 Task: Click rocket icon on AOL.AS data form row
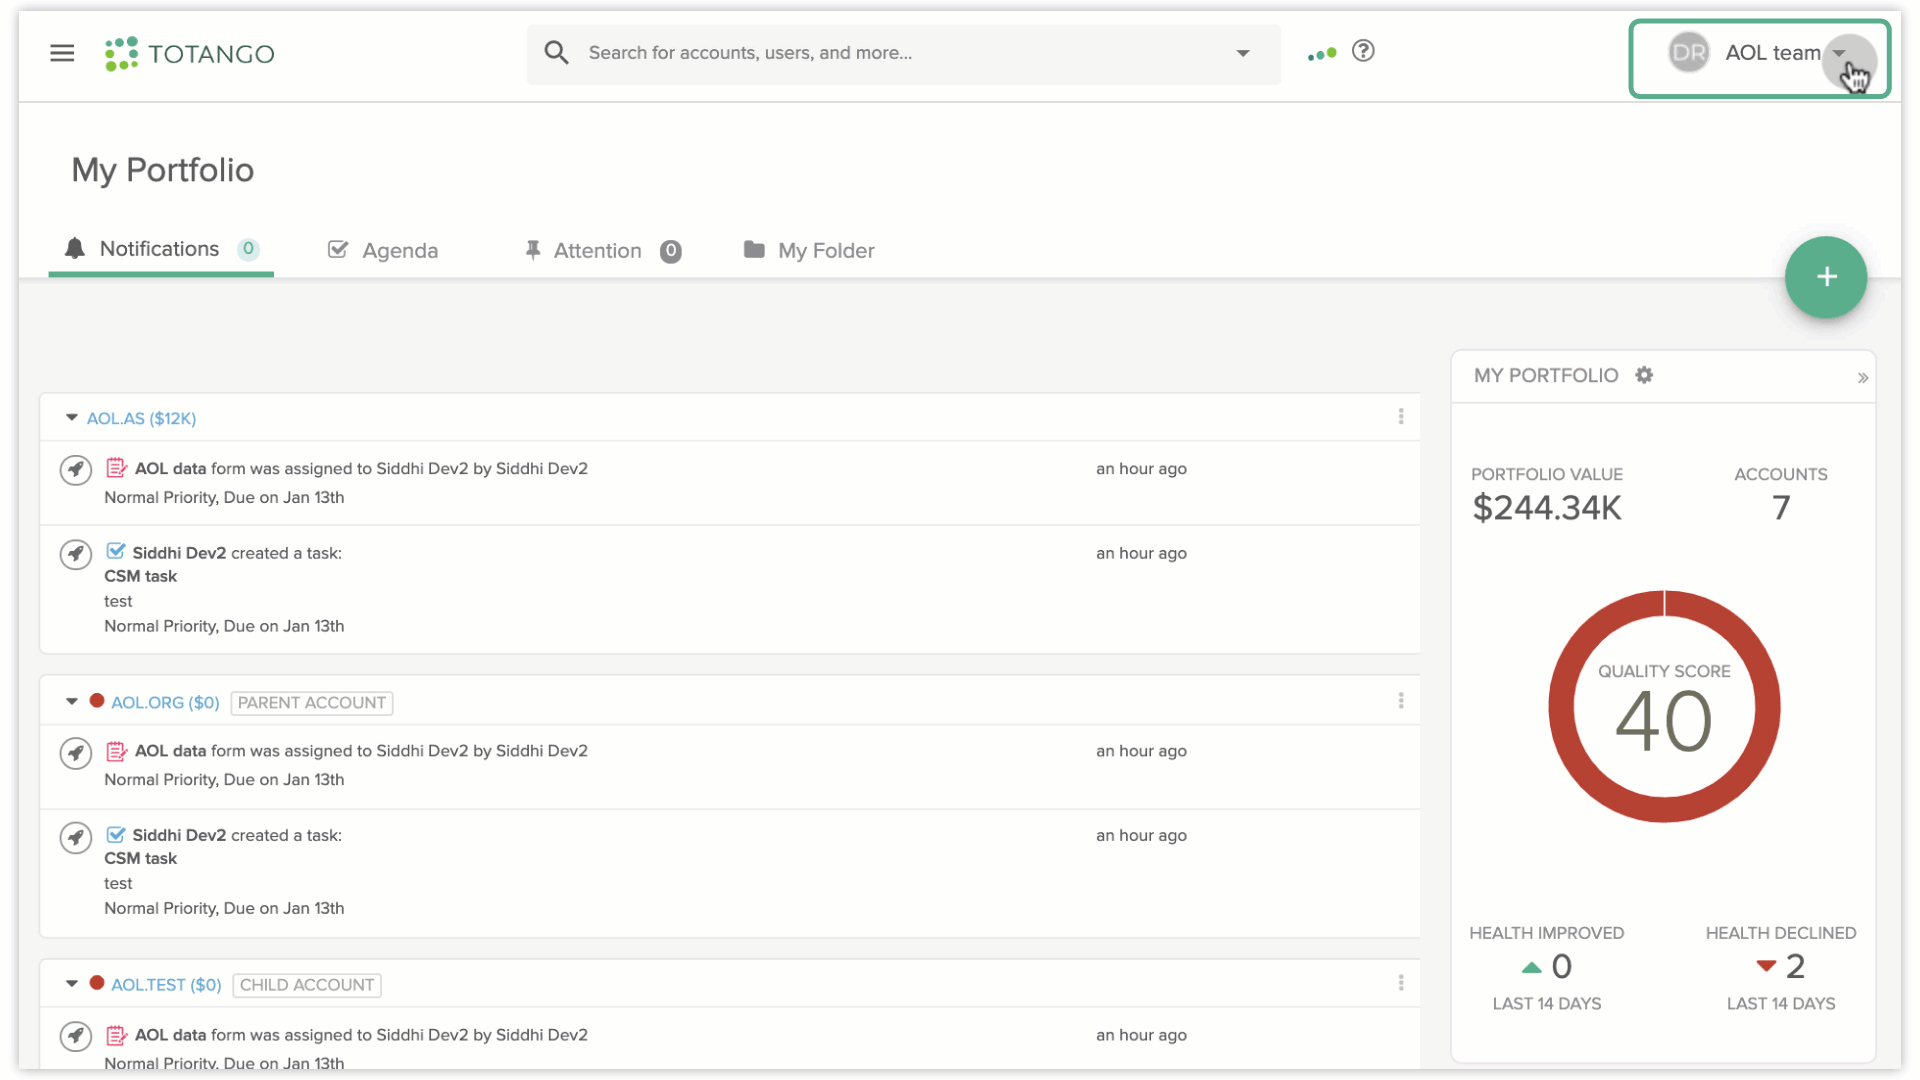pyautogui.click(x=76, y=470)
